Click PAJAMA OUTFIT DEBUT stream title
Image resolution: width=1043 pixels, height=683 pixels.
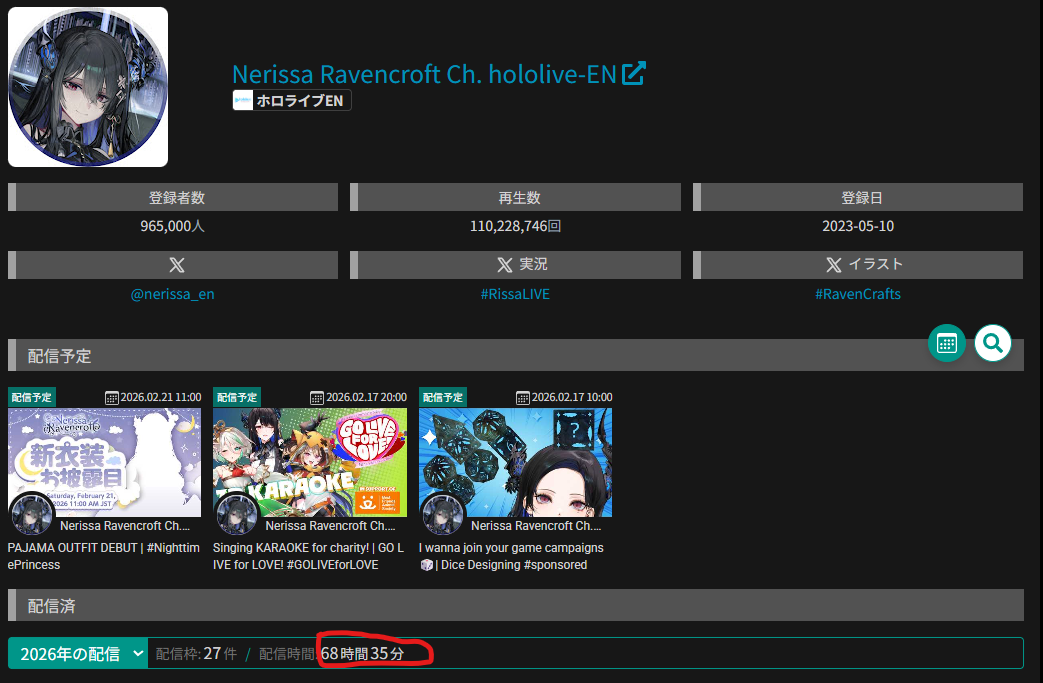(x=104, y=556)
